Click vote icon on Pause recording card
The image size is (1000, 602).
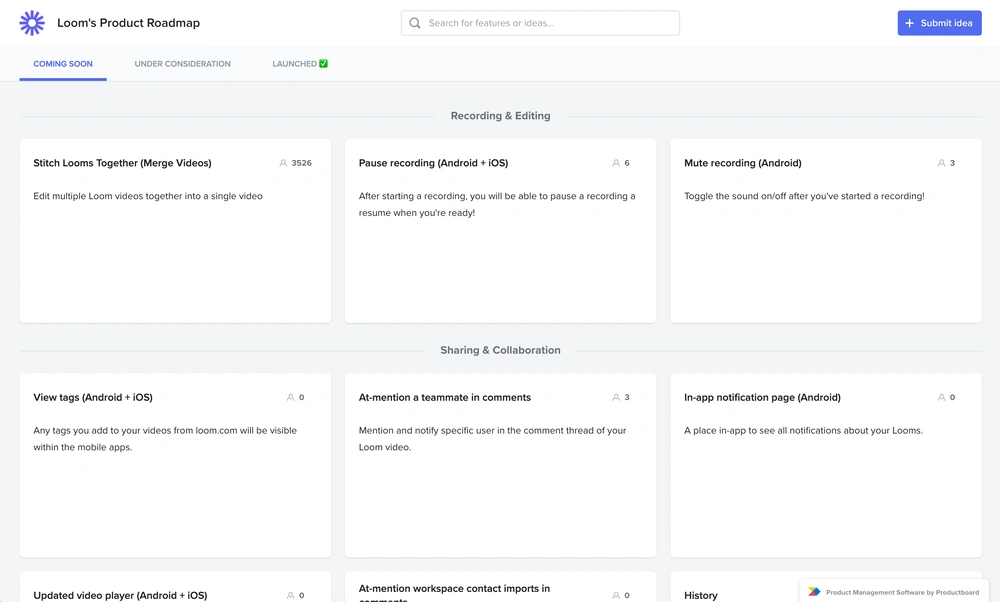[x=616, y=163]
